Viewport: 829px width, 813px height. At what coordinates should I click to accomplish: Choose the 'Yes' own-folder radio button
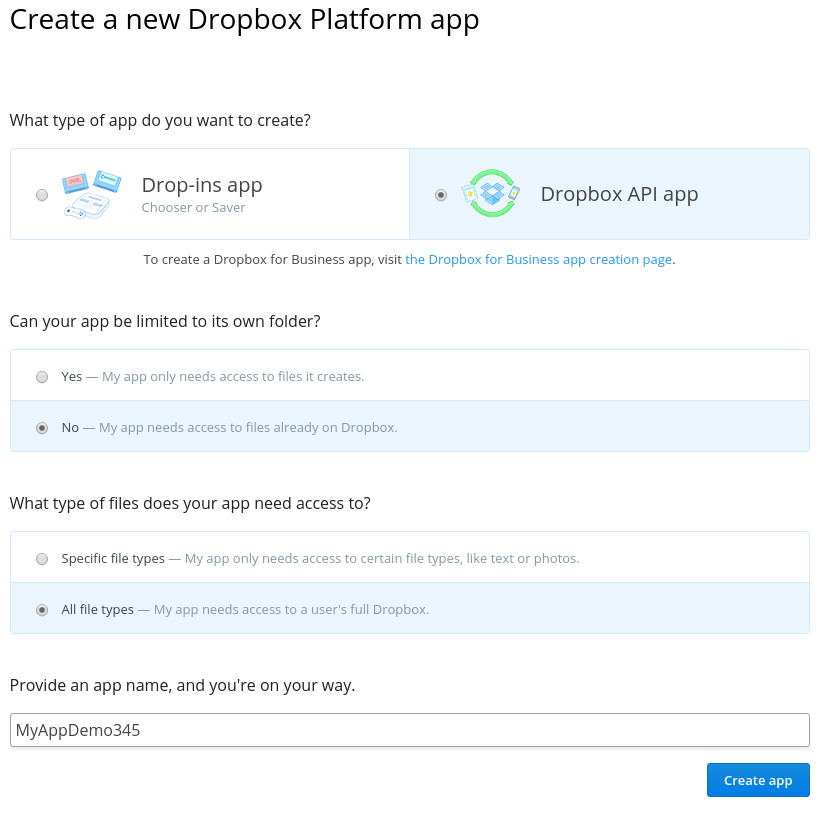tap(42, 377)
